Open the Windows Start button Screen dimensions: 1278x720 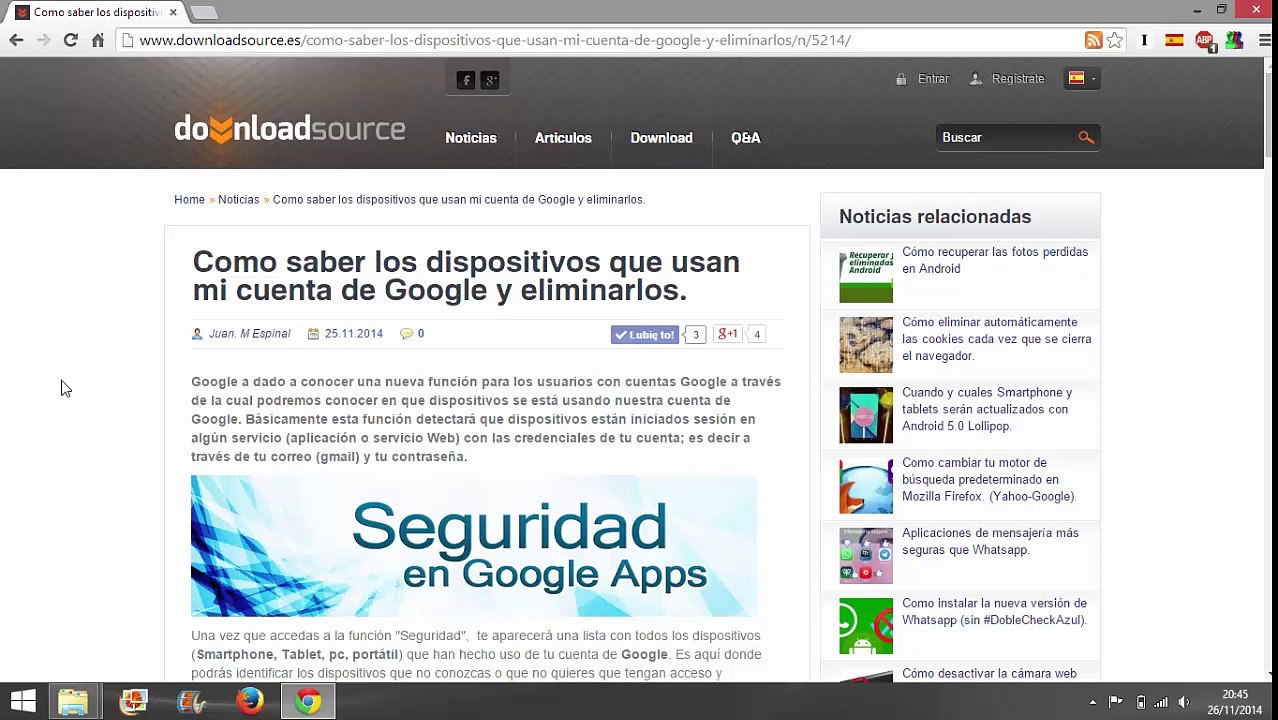(23, 701)
